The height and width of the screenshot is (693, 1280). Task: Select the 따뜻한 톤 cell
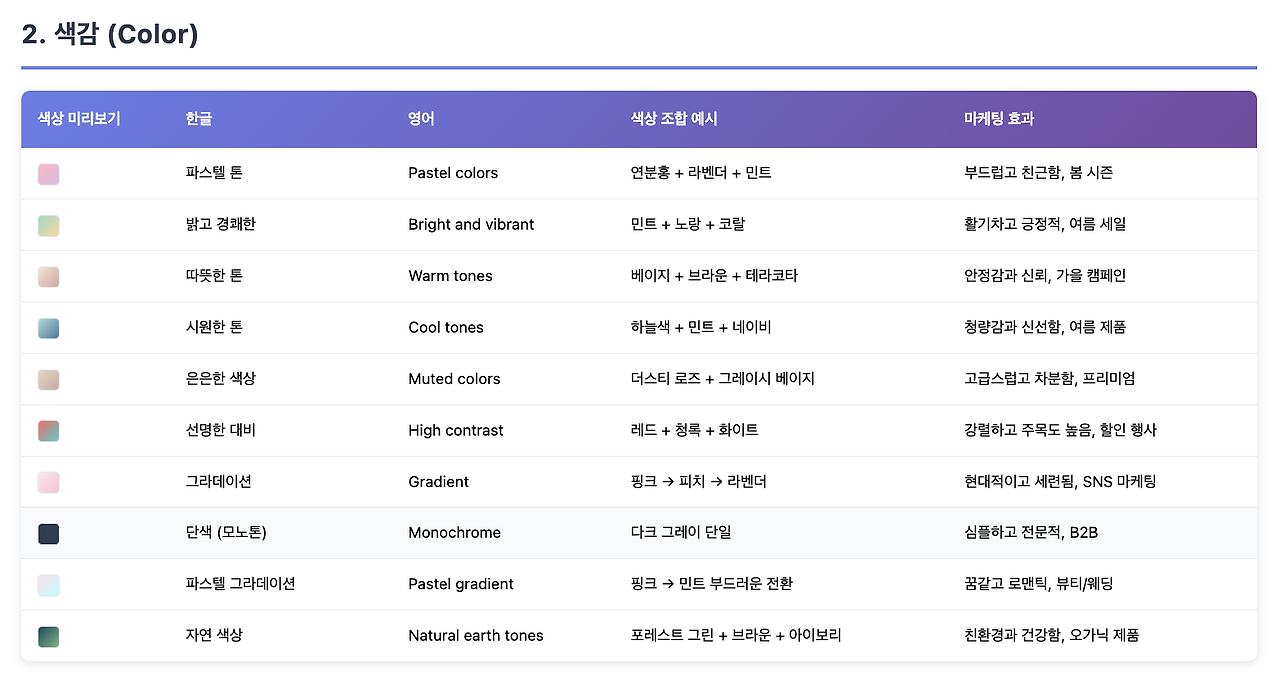pyautogui.click(x=214, y=276)
